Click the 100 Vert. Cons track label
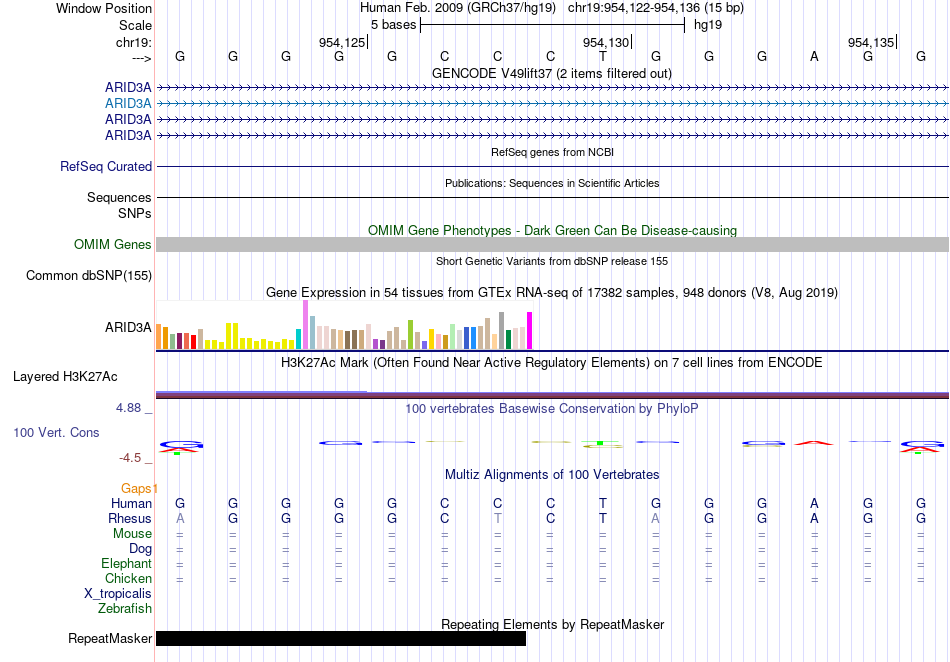 [x=56, y=432]
